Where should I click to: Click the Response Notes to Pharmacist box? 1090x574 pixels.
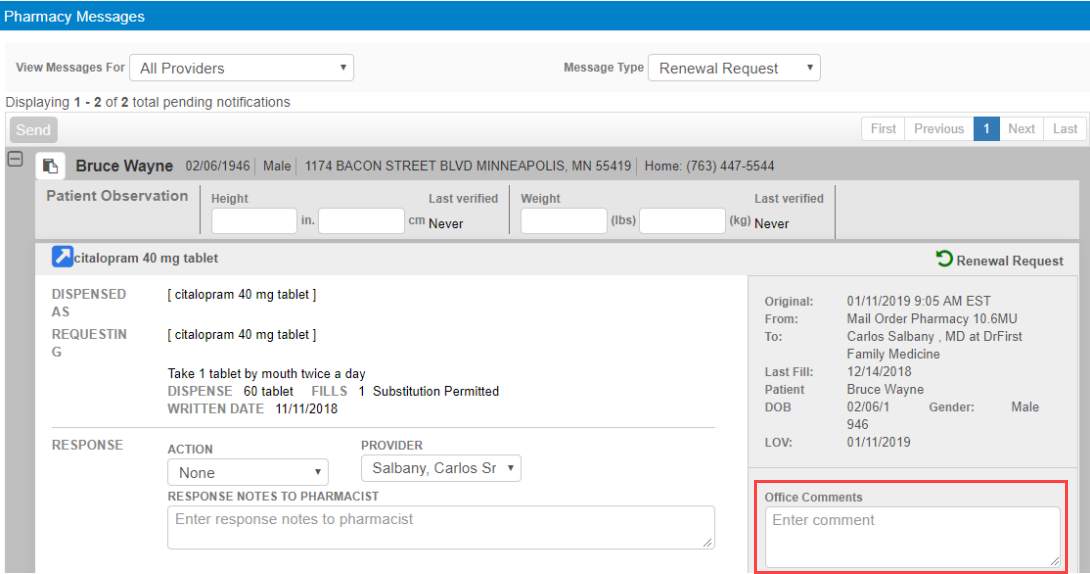tap(441, 527)
